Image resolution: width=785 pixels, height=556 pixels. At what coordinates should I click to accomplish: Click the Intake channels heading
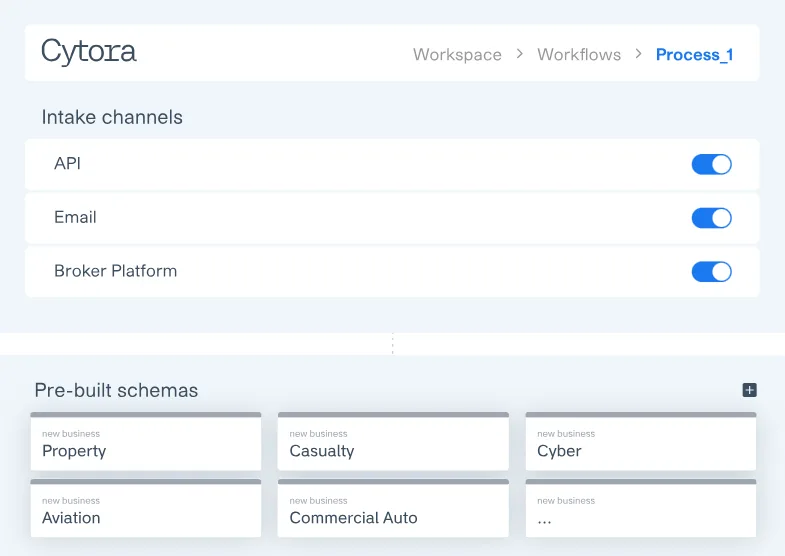pos(112,117)
